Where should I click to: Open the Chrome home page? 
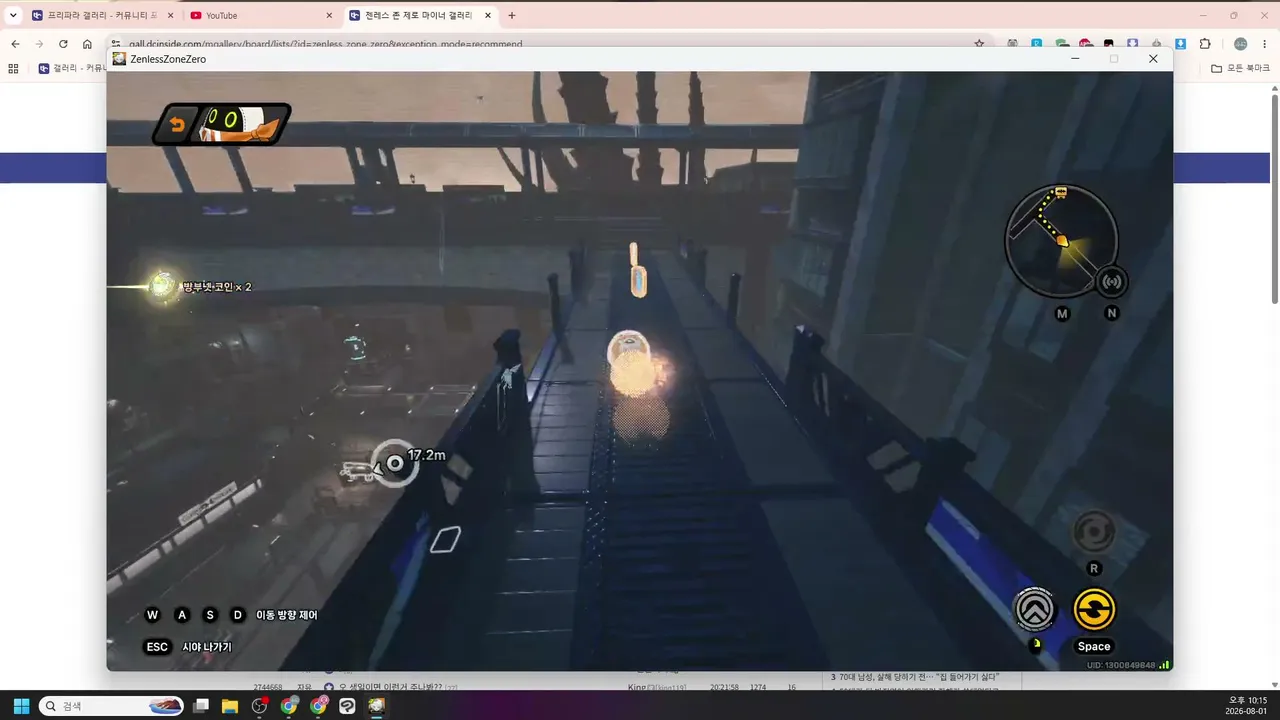[87, 44]
